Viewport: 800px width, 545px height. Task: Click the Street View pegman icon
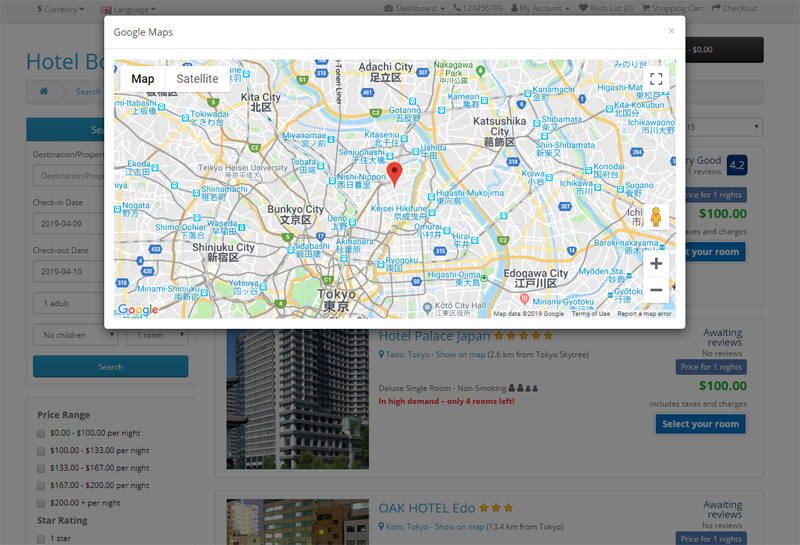[x=656, y=217]
